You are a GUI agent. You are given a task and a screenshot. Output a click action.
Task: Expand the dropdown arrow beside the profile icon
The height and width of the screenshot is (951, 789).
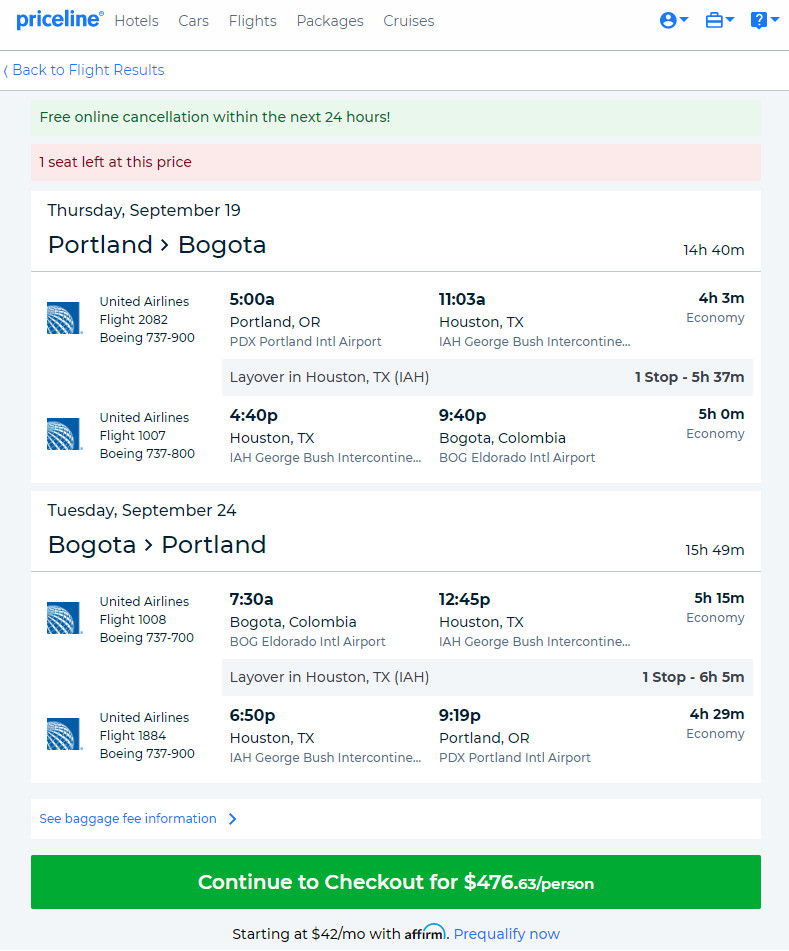[684, 19]
